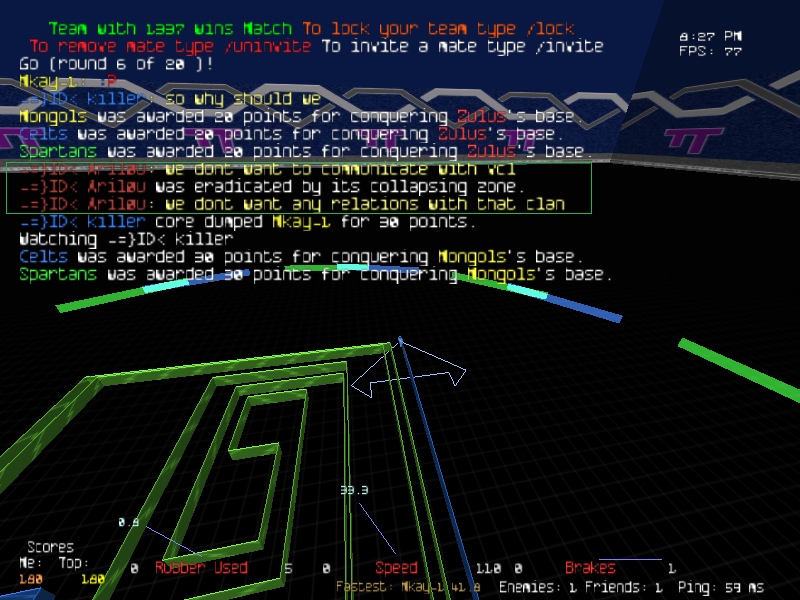The image size is (800, 600).
Task: Click the 0.9 rubber value readout
Action: [128, 522]
